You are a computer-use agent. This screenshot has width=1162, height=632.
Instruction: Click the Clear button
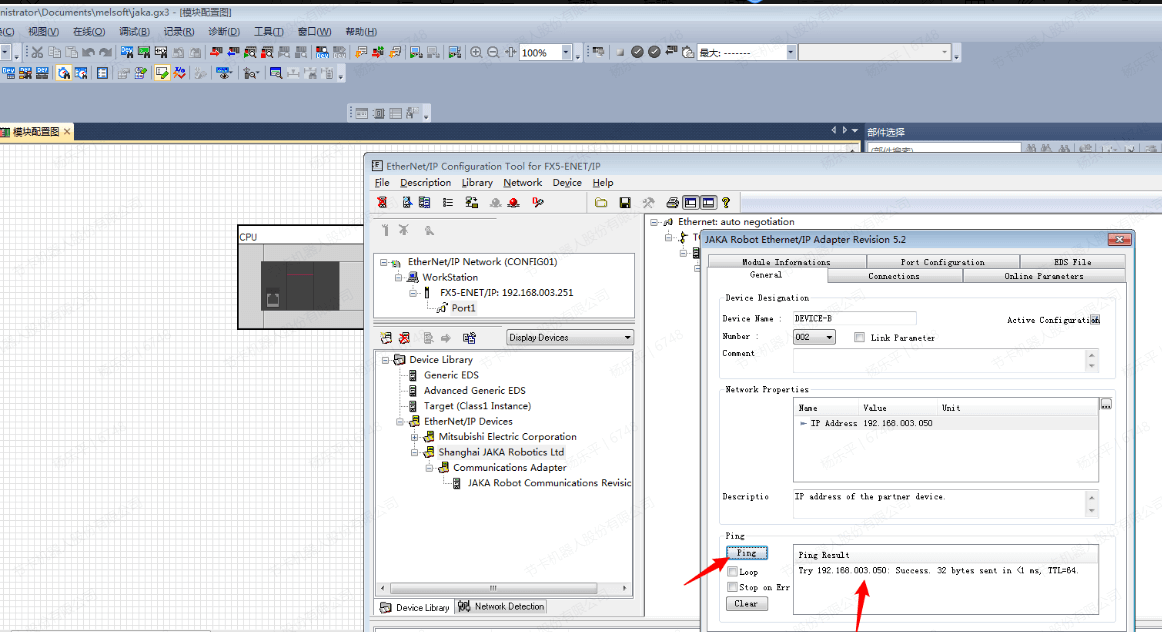point(746,604)
